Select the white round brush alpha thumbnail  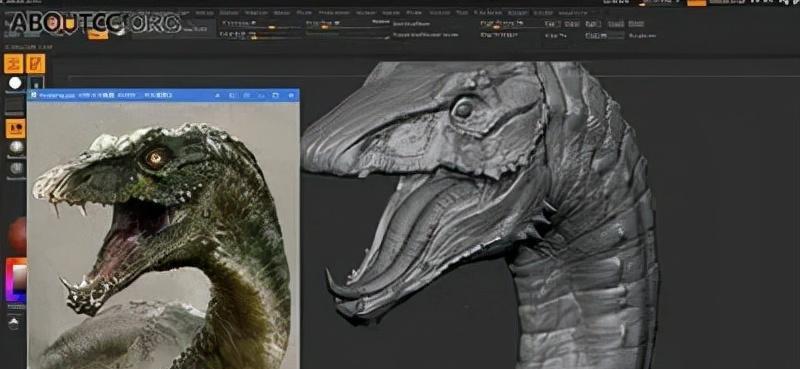[x=15, y=83]
